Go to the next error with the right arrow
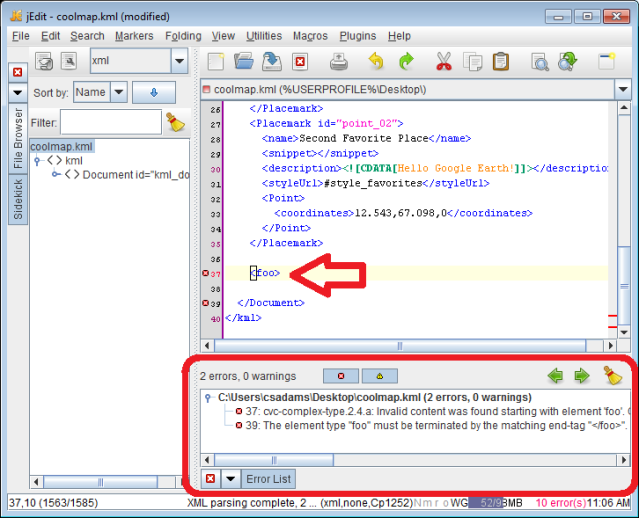 [582, 375]
